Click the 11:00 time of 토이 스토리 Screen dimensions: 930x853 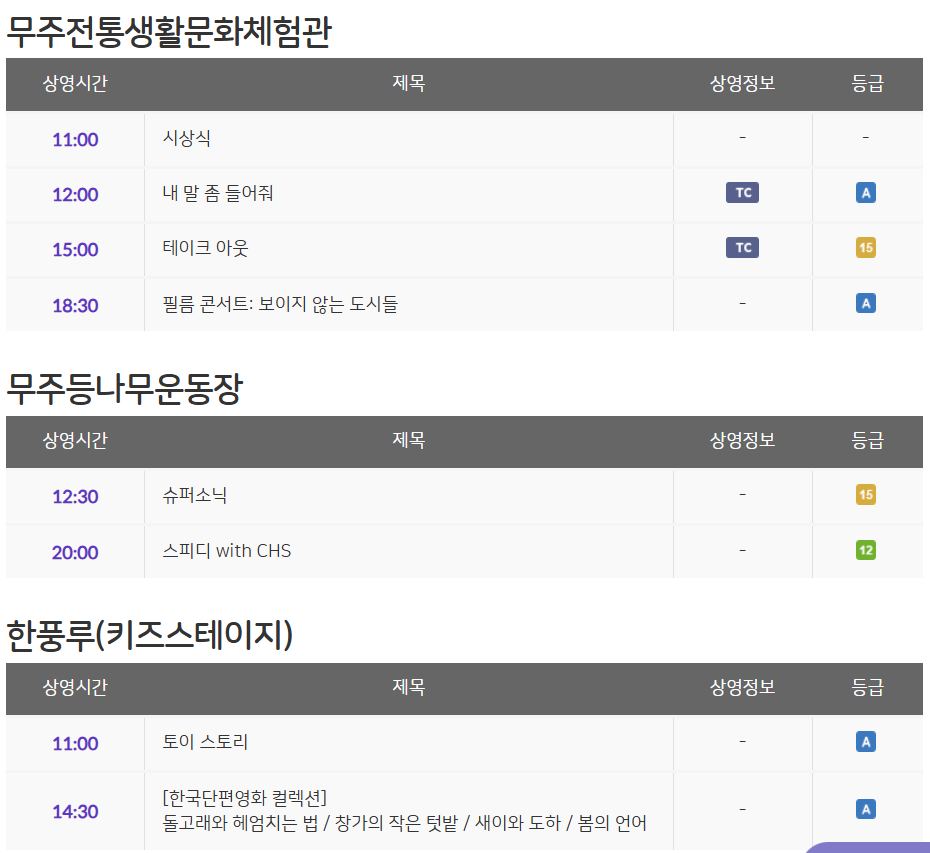pos(75,743)
